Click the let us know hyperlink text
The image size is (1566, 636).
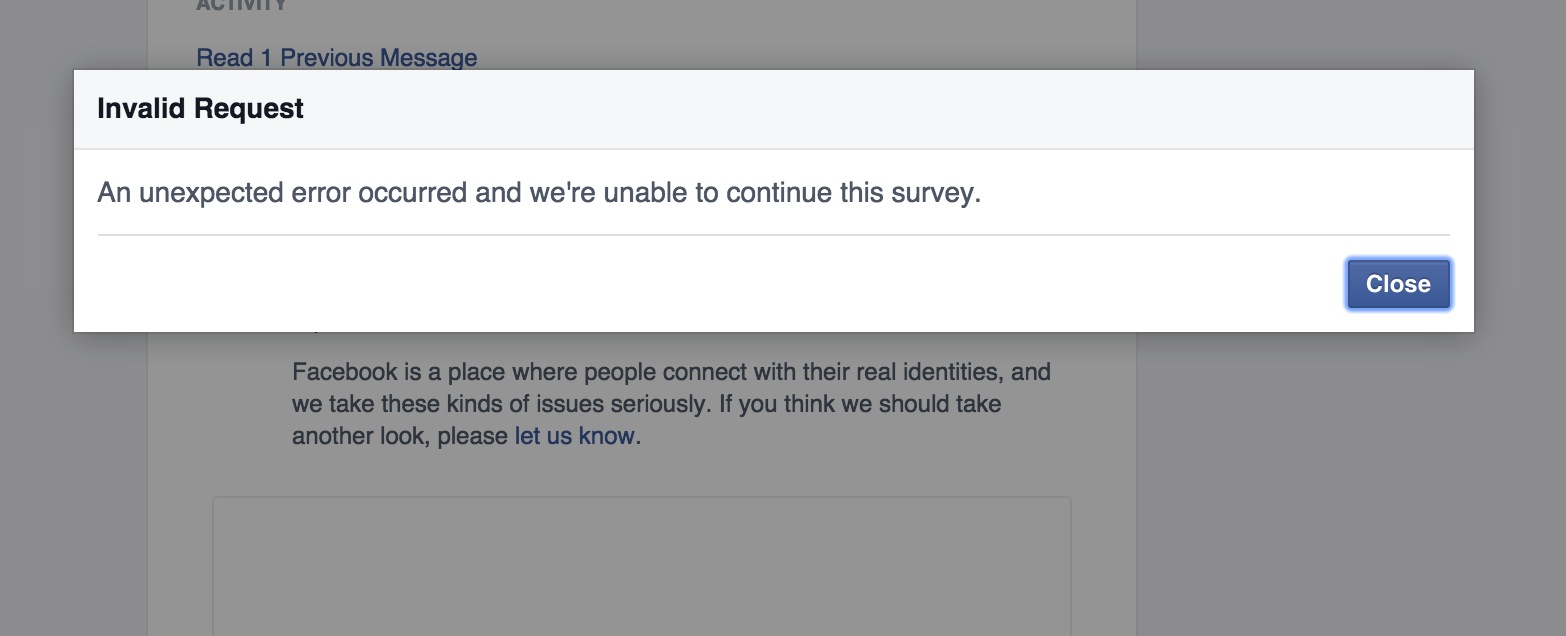pyautogui.click(x=572, y=435)
